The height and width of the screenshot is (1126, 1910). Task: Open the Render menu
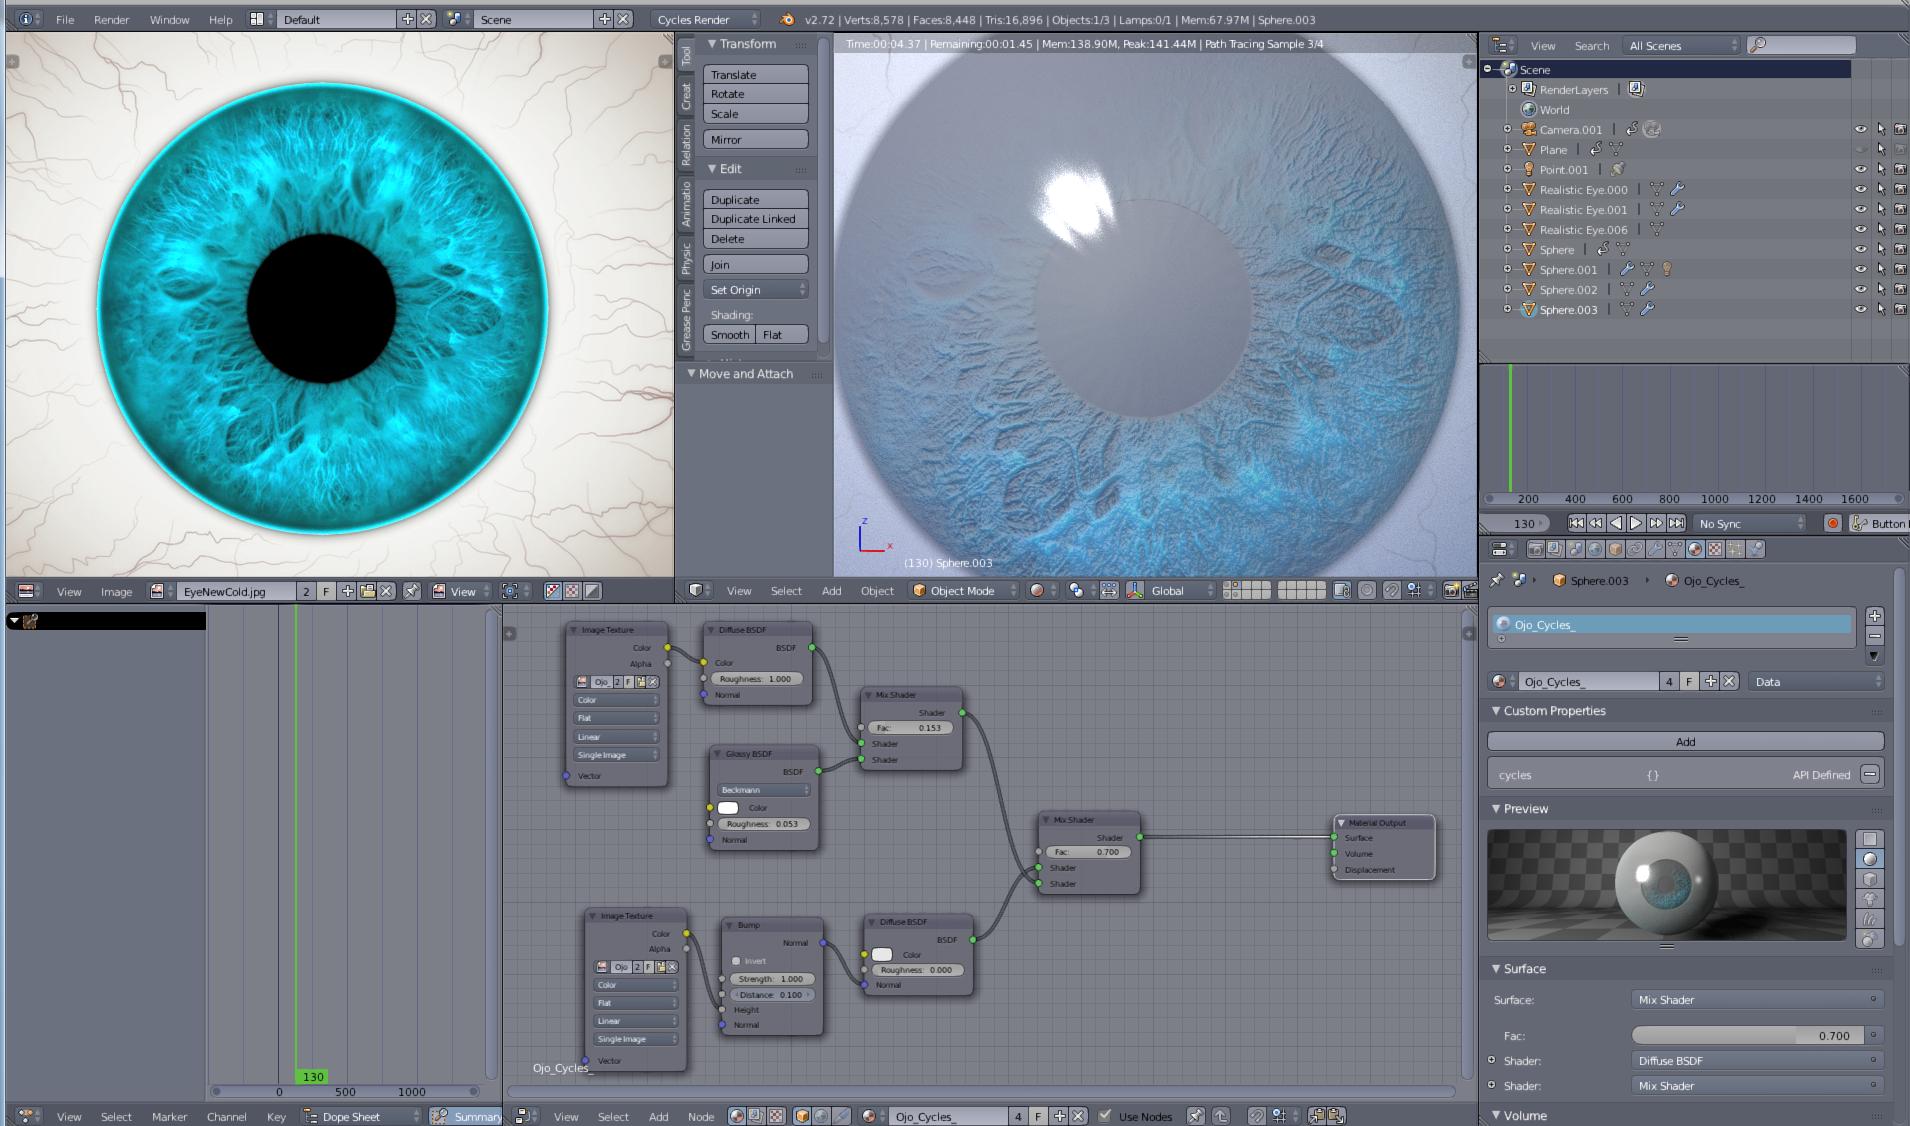point(111,19)
